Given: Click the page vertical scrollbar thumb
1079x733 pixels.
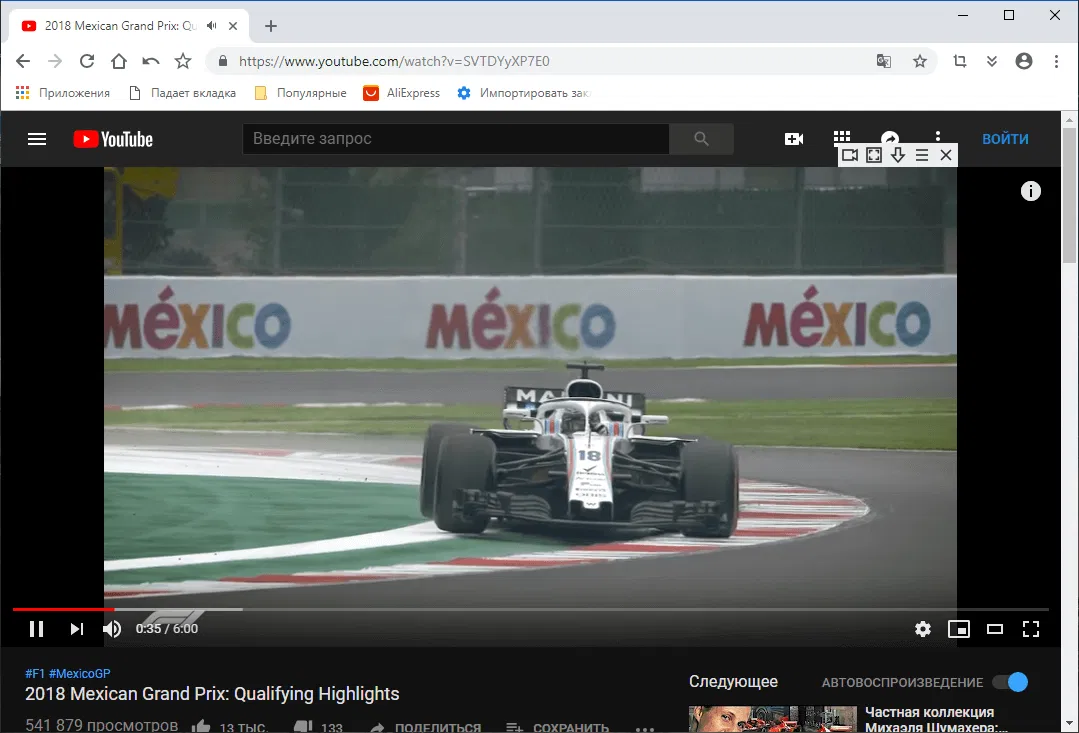Looking at the screenshot, I should click(x=1069, y=195).
